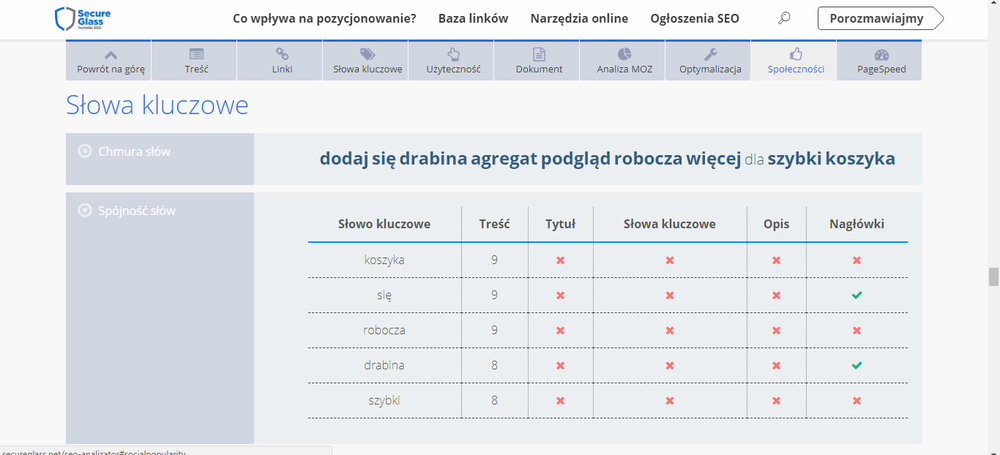Select the Słowa kluczowe tab
1000x455 pixels.
tap(367, 61)
